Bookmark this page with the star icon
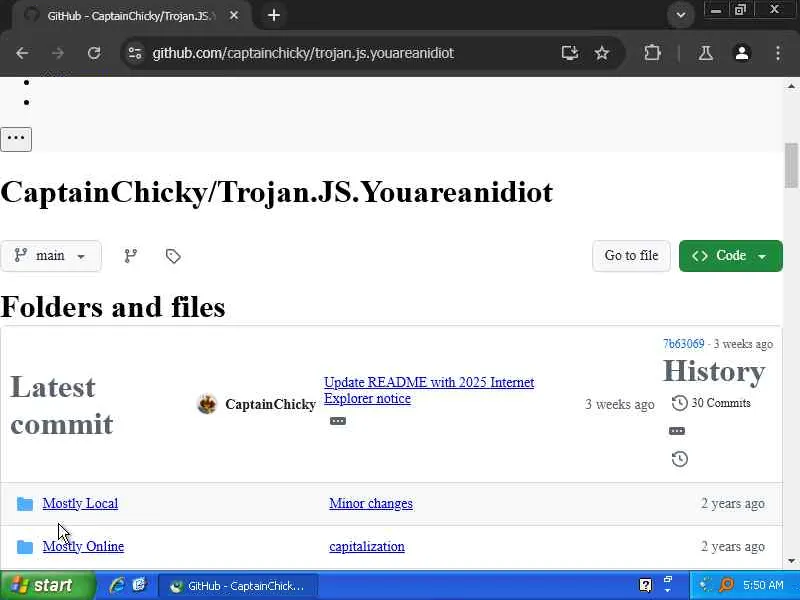The width and height of the screenshot is (800, 600). [x=602, y=53]
